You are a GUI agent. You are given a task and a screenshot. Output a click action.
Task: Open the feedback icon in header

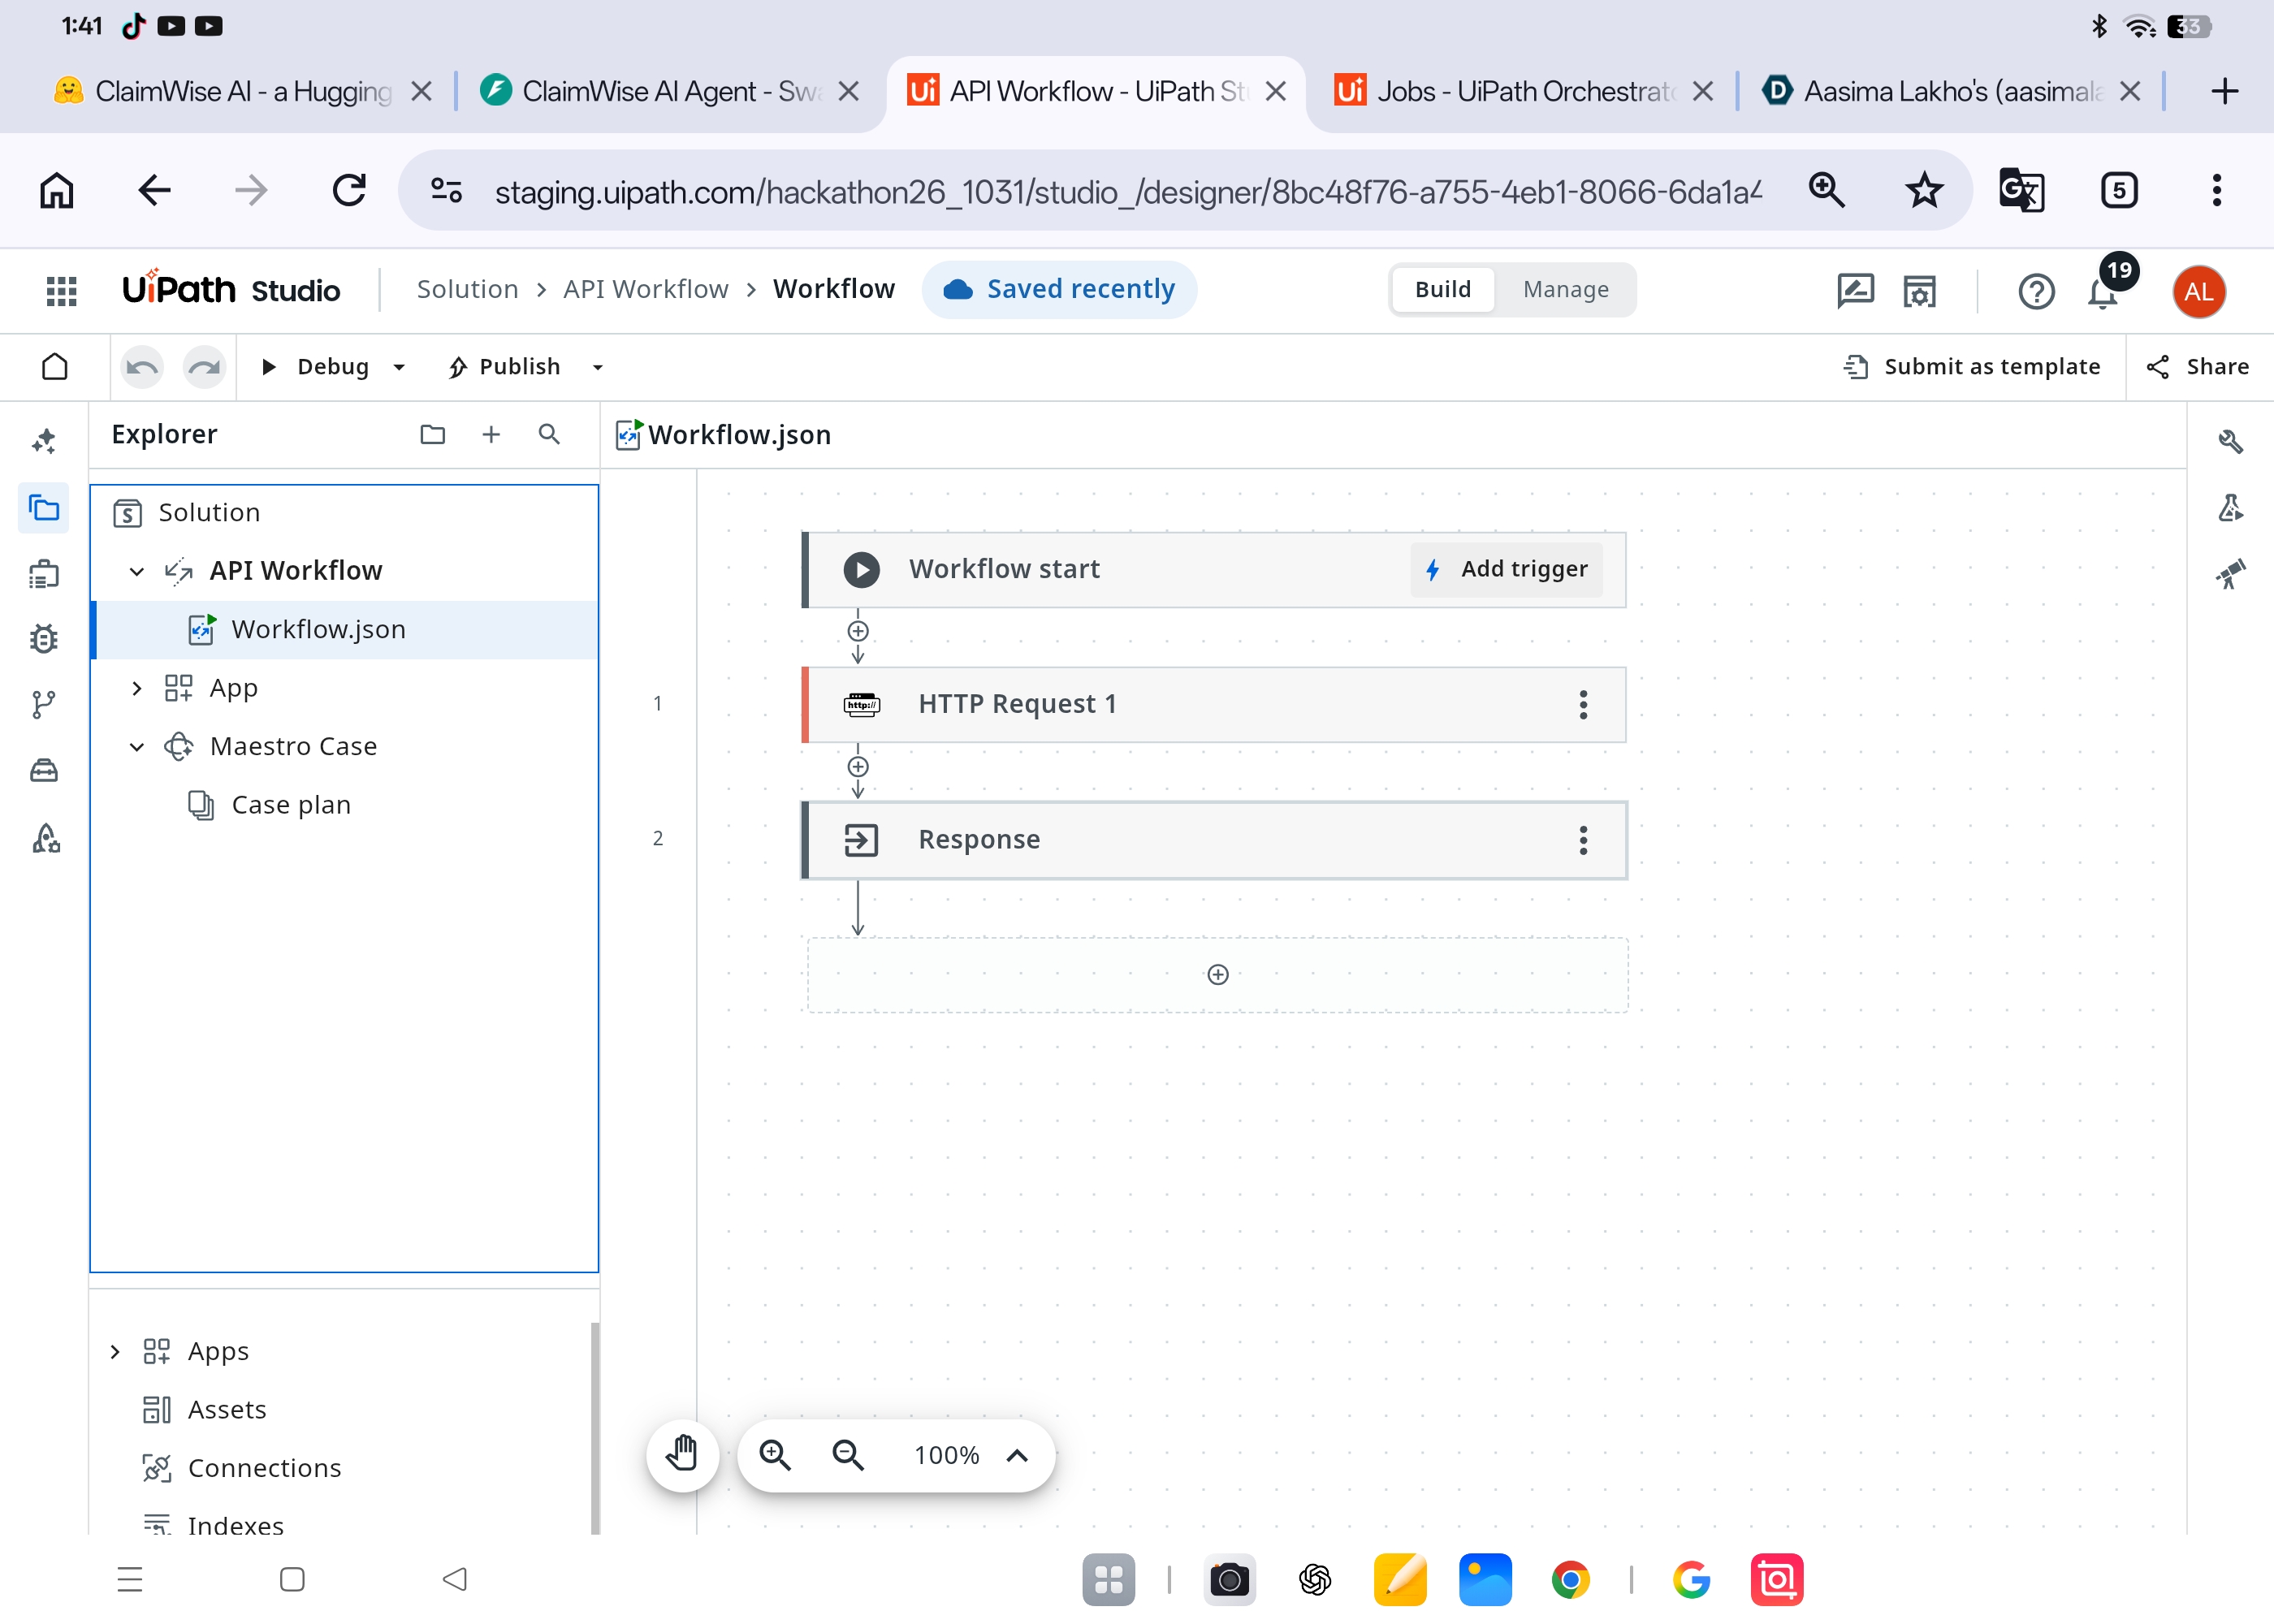[1855, 291]
